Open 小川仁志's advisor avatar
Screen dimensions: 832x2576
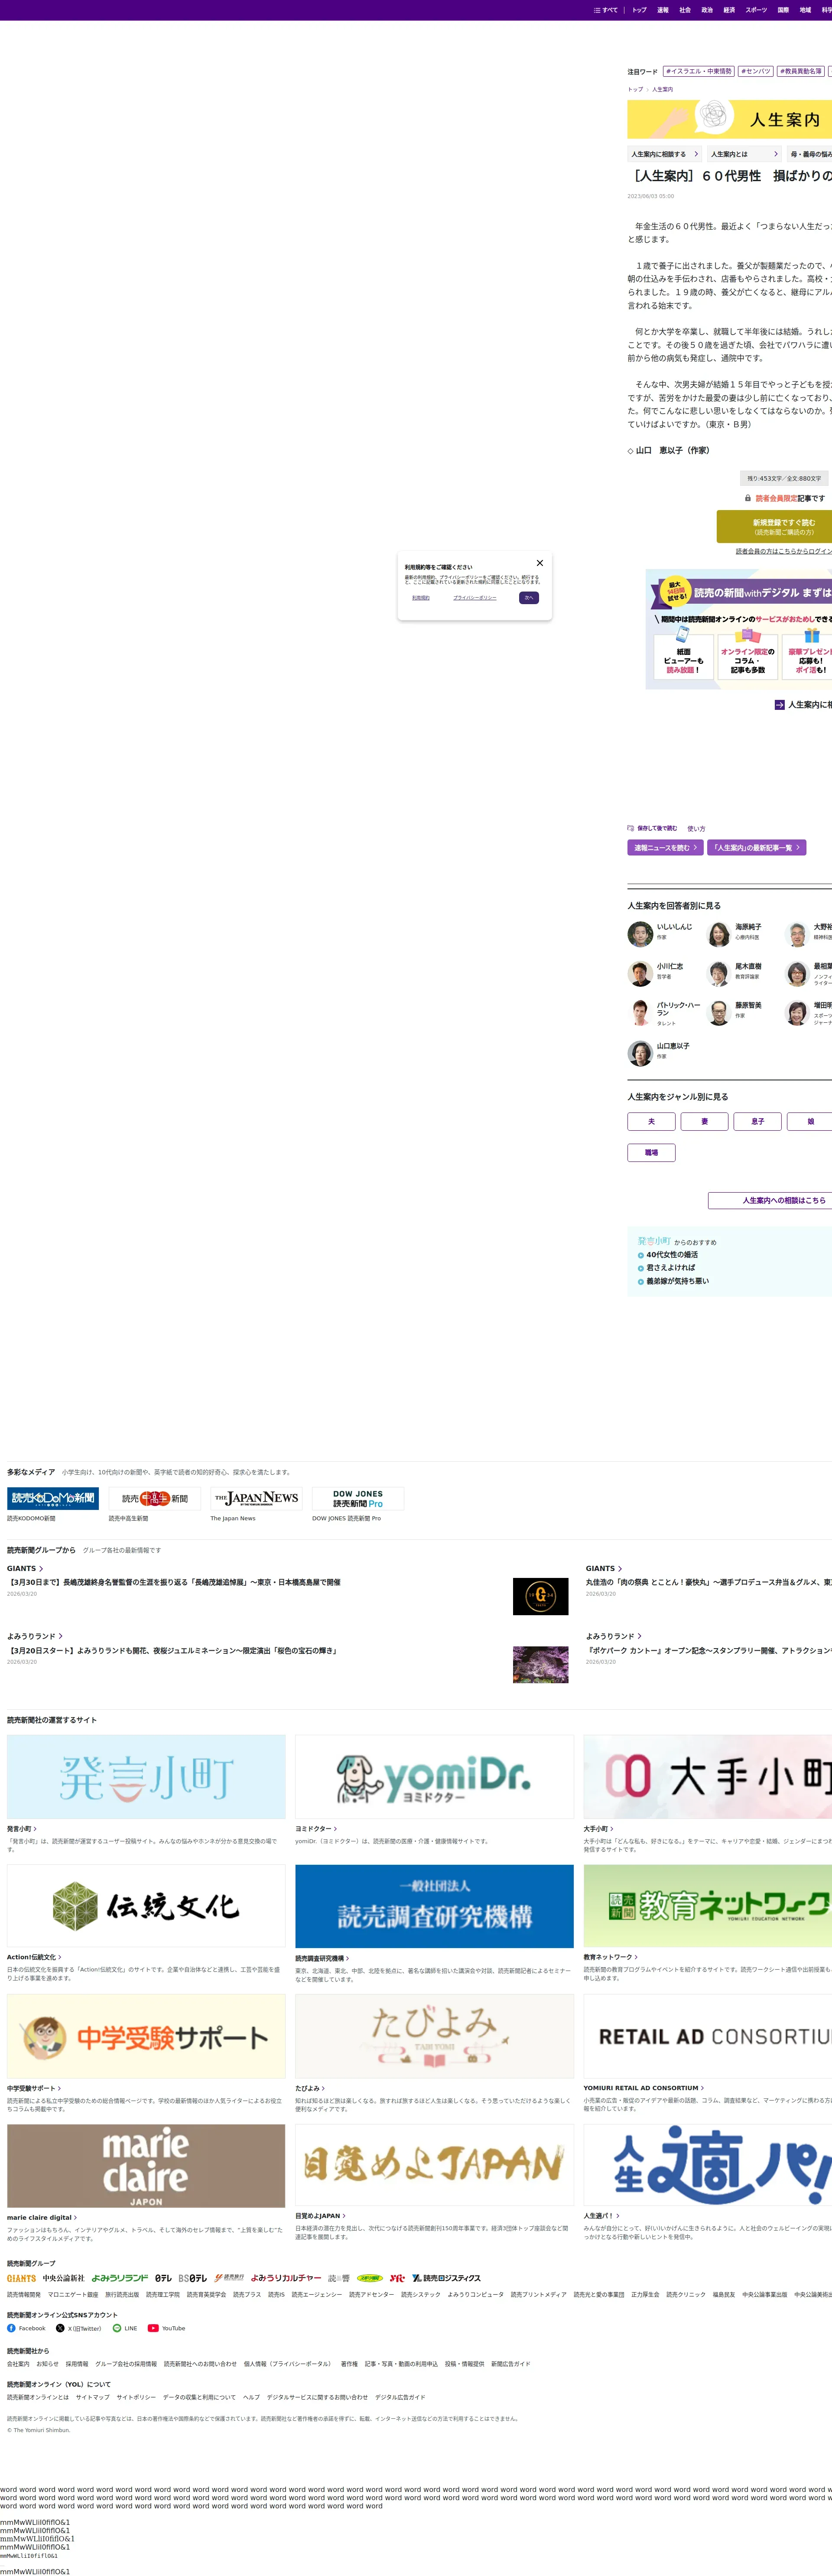[x=640, y=974]
